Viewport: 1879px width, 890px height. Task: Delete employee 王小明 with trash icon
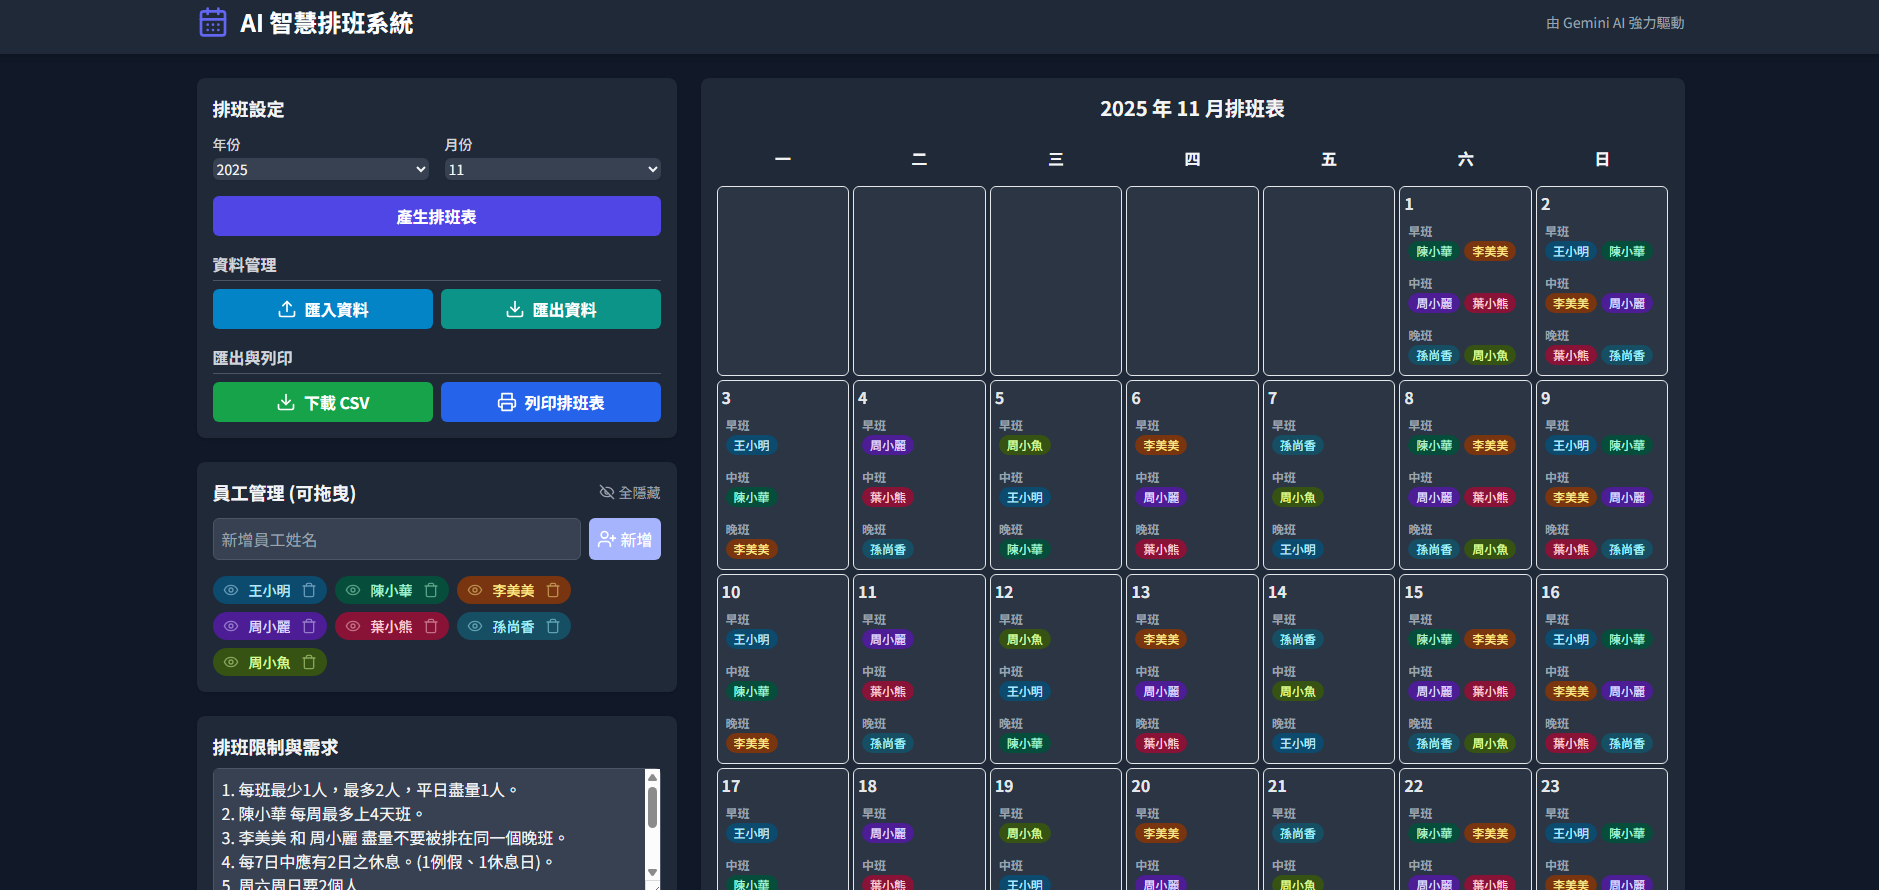coord(309,591)
